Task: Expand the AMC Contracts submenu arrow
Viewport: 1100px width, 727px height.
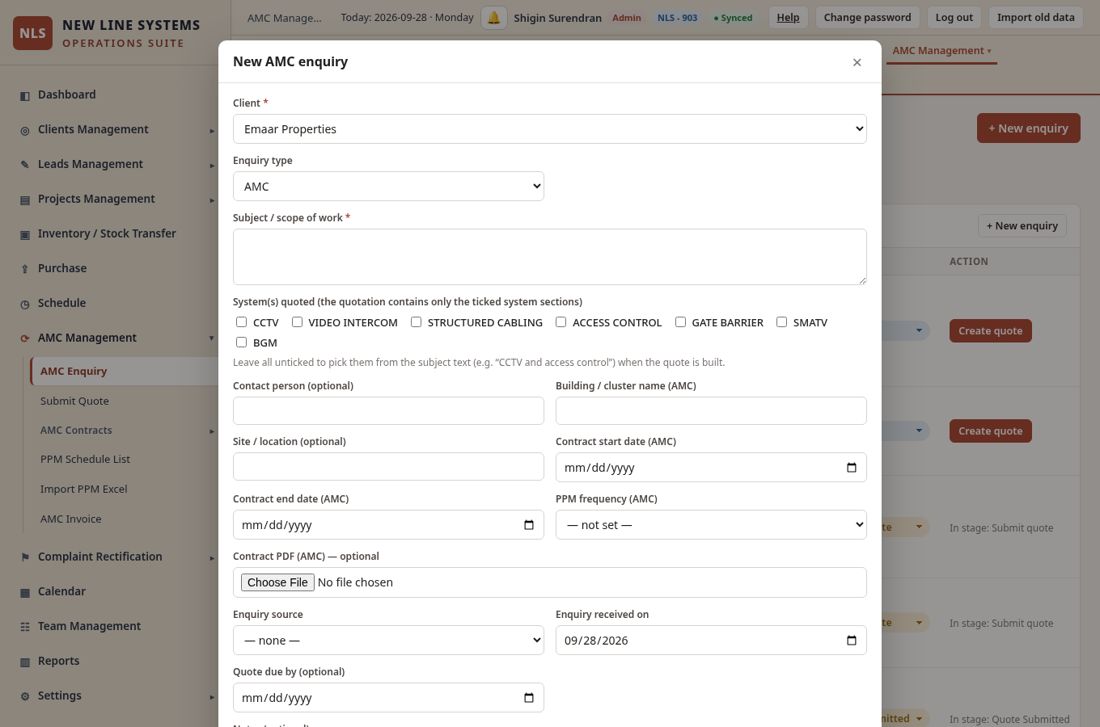Action: [211, 431]
